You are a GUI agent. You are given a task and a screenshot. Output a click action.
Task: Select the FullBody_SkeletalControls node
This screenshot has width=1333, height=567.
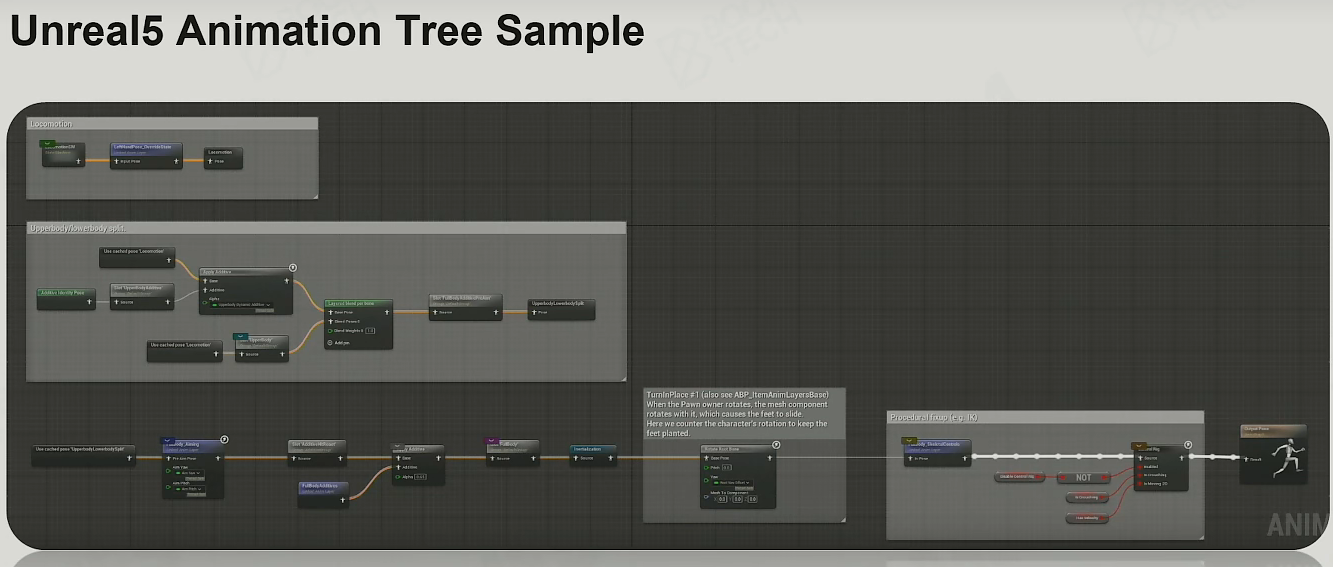tap(937, 452)
